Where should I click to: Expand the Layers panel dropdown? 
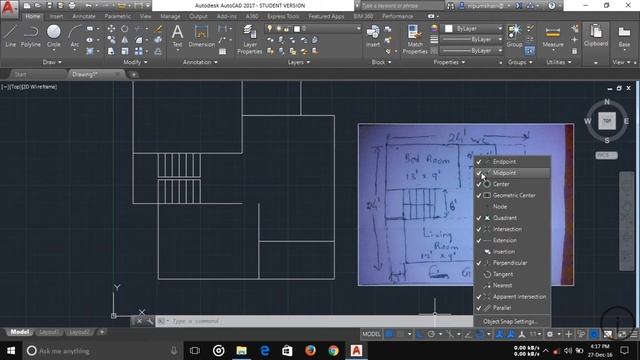pyautogui.click(x=298, y=62)
